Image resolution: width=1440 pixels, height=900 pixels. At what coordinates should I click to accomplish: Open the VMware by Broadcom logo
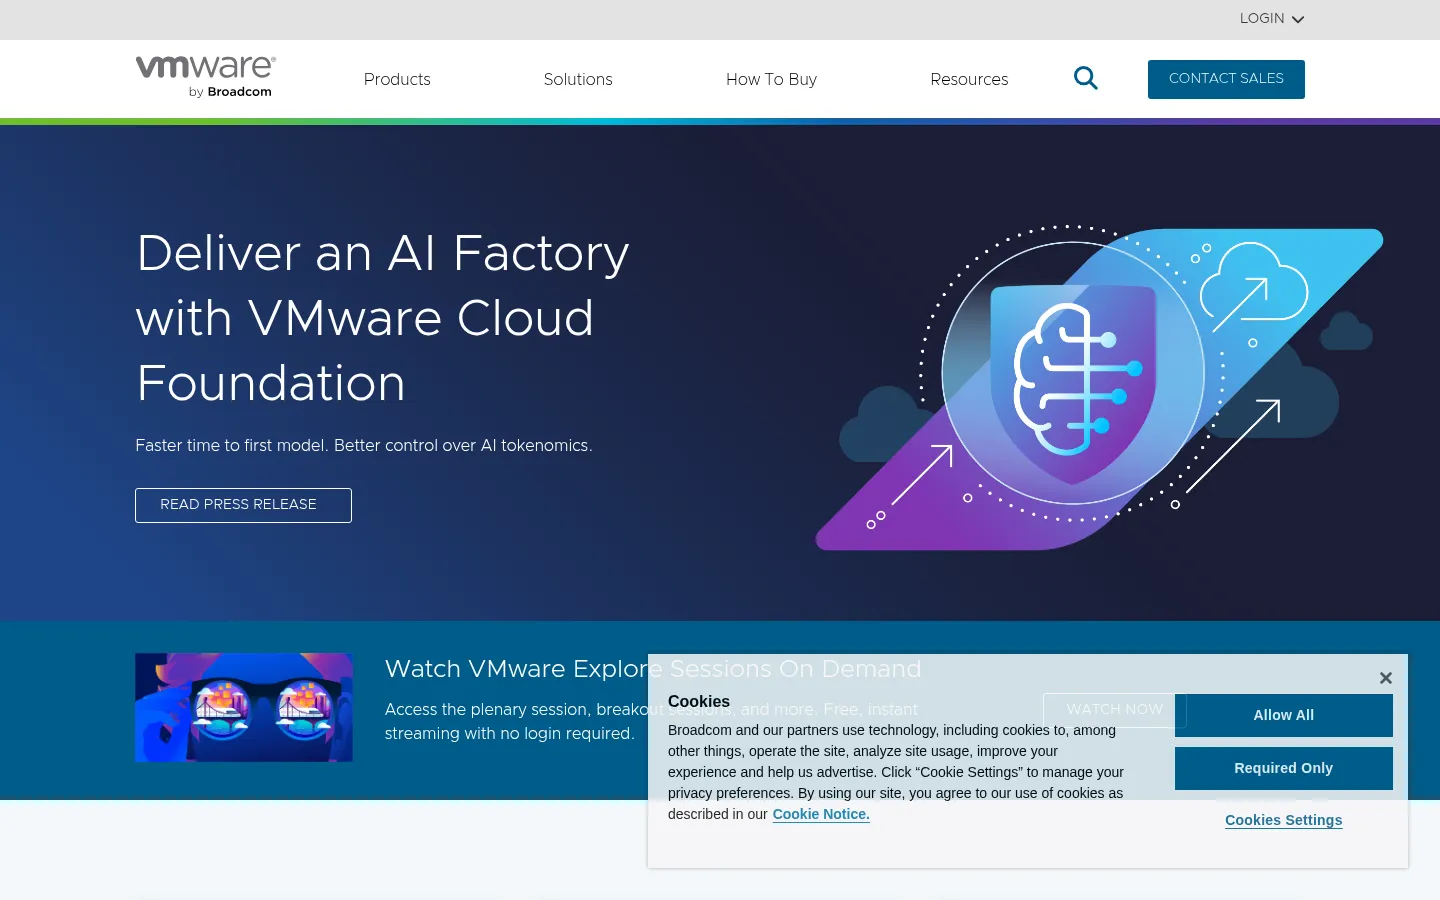[x=206, y=77]
